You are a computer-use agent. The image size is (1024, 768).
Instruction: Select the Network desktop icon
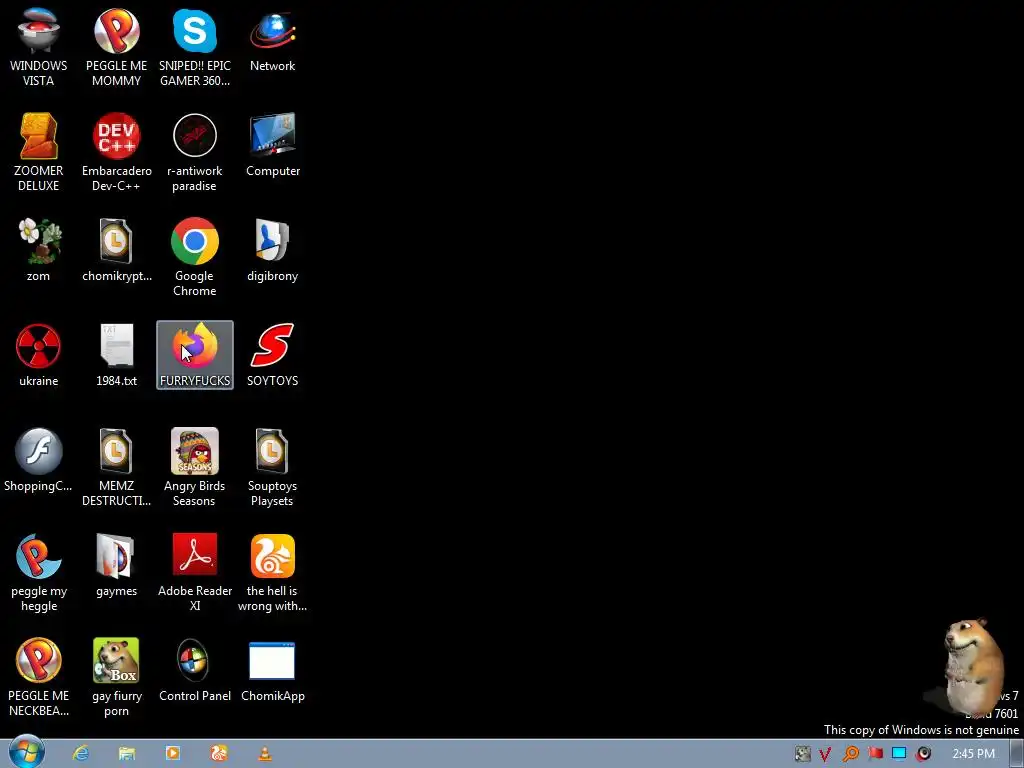pyautogui.click(x=272, y=39)
